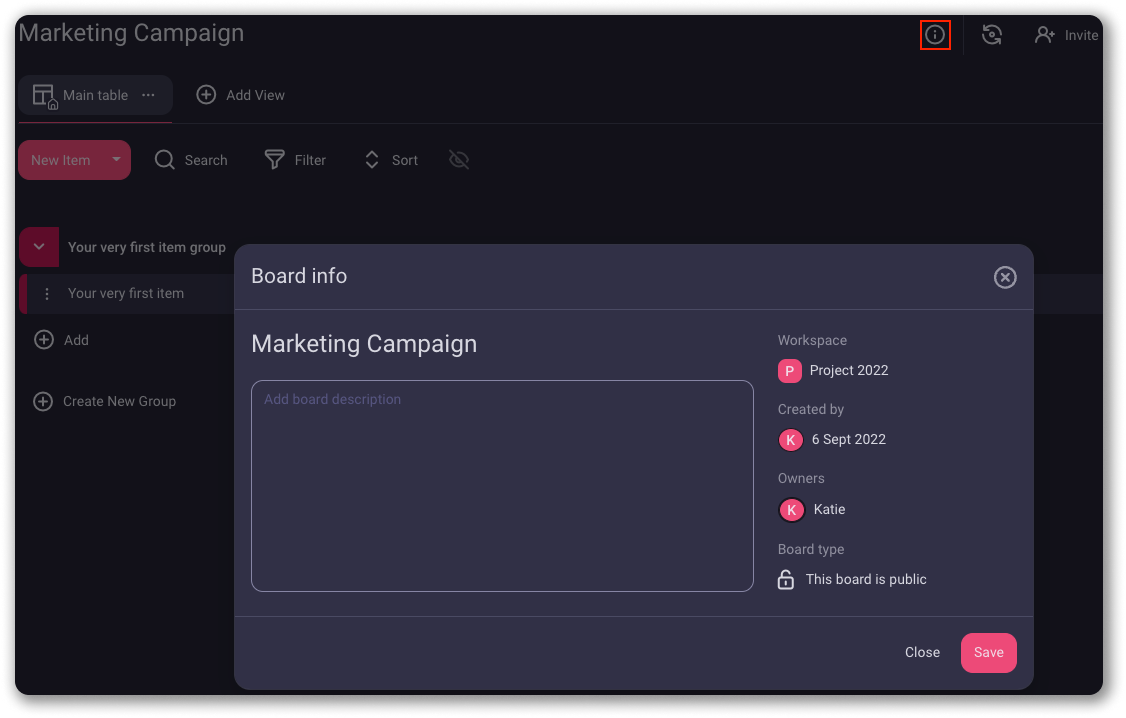Click the board description input field
This screenshot has height=718, width=1126.
(502, 485)
